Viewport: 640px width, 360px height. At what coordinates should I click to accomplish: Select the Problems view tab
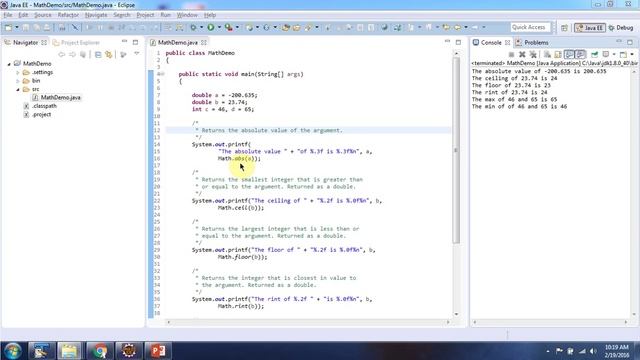click(x=532, y=42)
